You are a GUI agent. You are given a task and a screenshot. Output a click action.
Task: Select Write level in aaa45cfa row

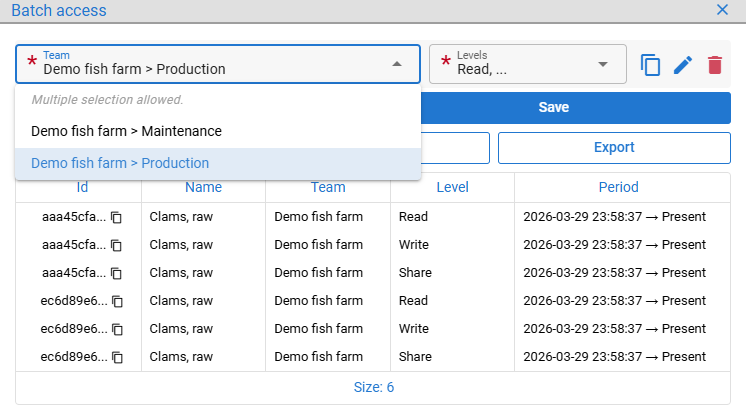click(x=413, y=245)
